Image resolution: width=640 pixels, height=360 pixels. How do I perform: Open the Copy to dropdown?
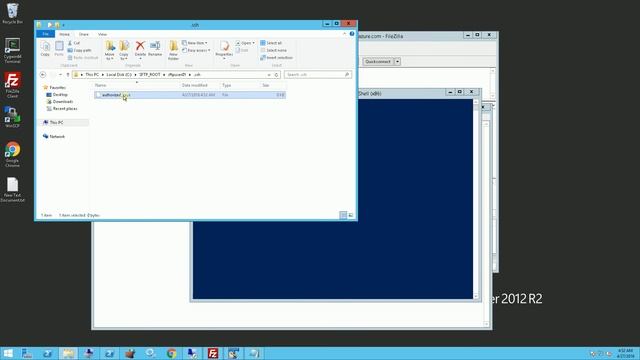pyautogui.click(x=124, y=50)
